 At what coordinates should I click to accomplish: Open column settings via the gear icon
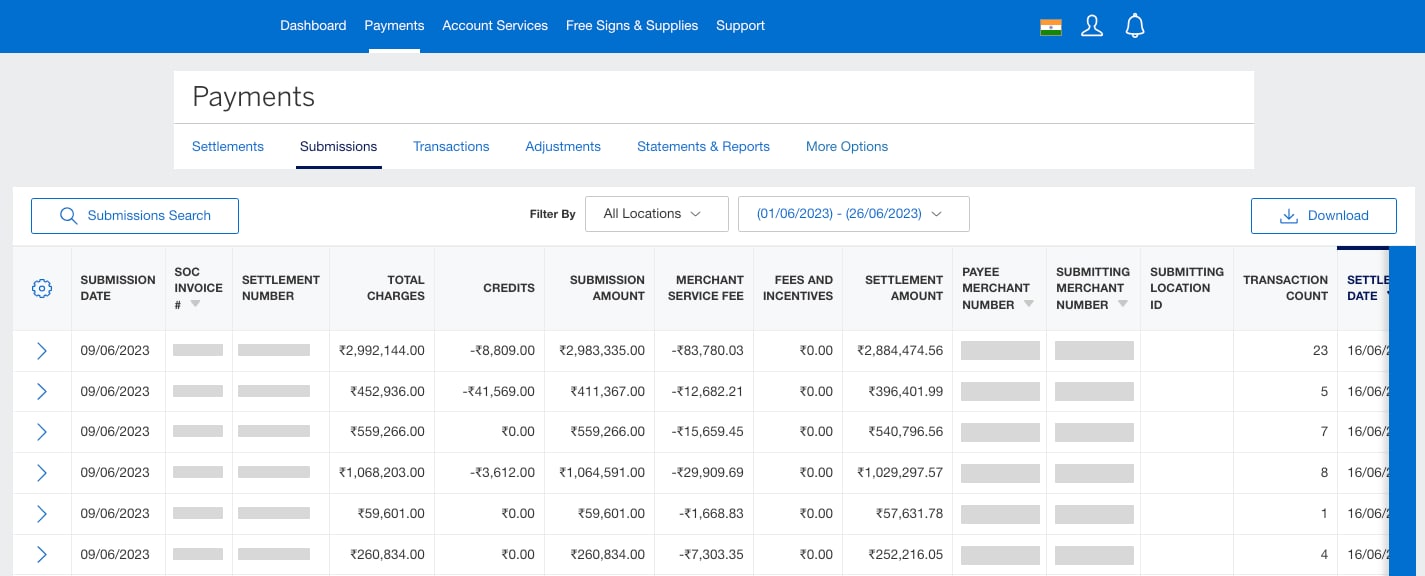tap(41, 288)
